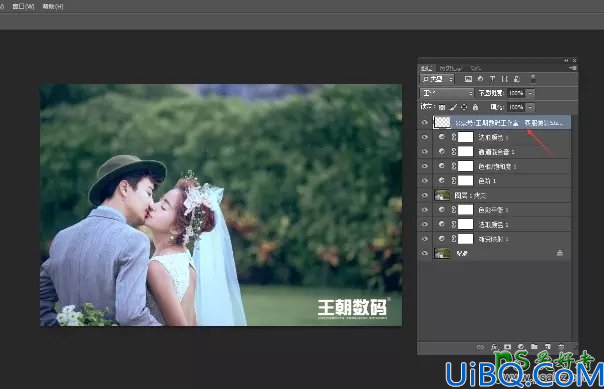Toggle visibility of Gradient Map layer
605x389 pixels.
425,239
